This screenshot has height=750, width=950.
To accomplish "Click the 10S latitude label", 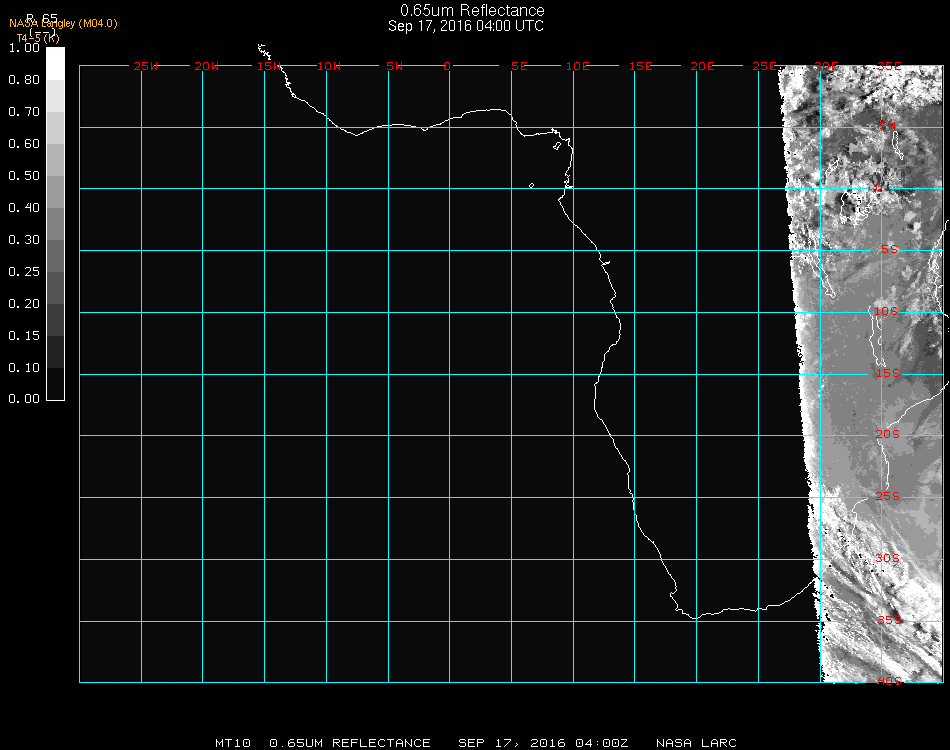I will coord(887,312).
